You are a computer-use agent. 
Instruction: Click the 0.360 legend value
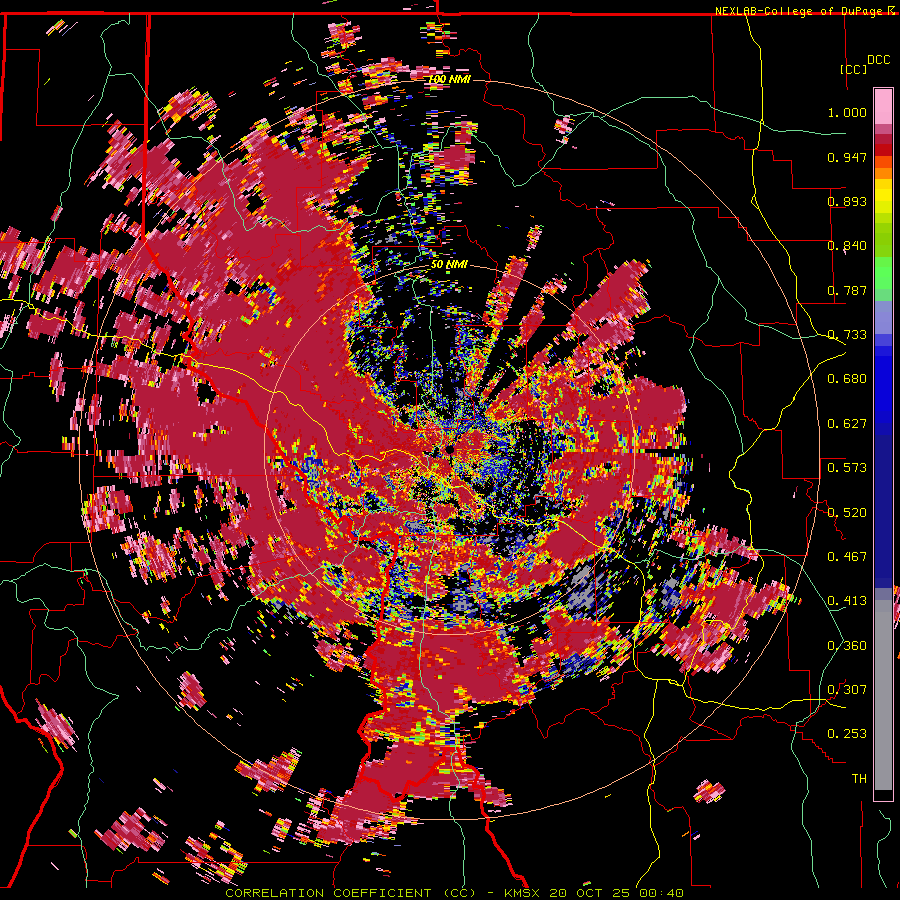847,646
